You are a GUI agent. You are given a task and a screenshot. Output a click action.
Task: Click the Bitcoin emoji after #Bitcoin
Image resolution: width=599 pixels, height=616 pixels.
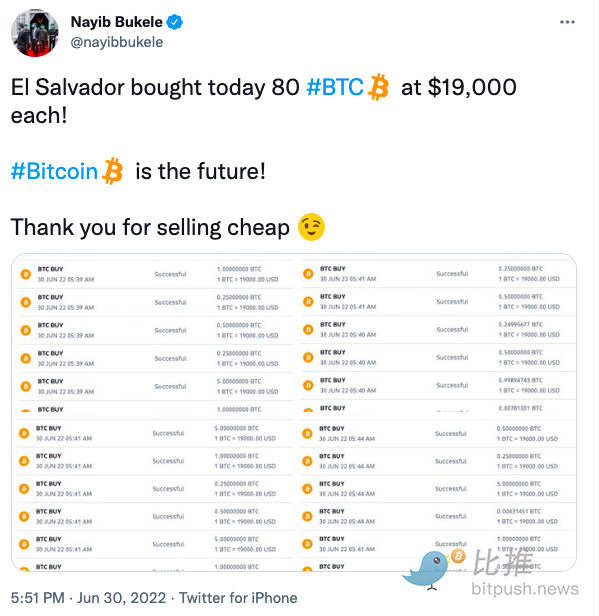point(112,171)
